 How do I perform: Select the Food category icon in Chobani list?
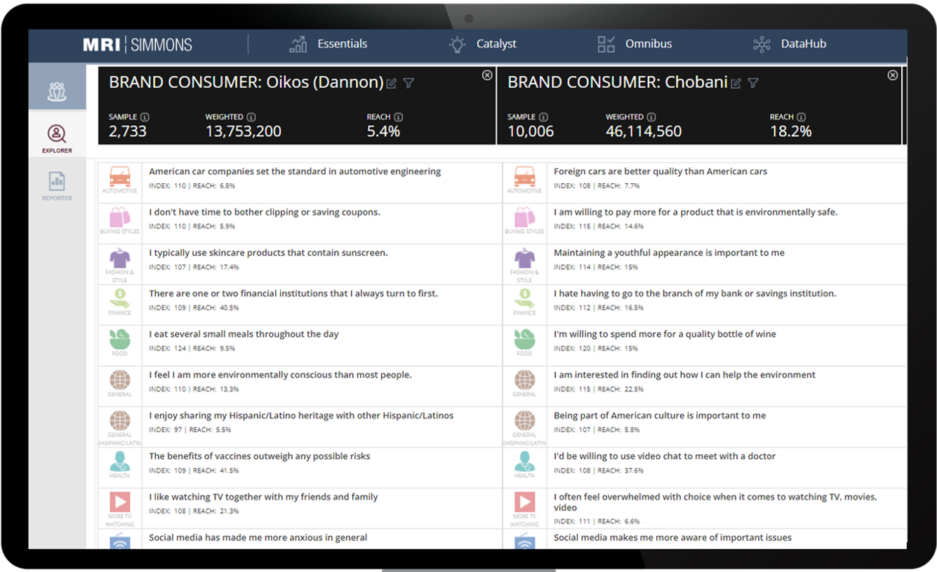524,341
